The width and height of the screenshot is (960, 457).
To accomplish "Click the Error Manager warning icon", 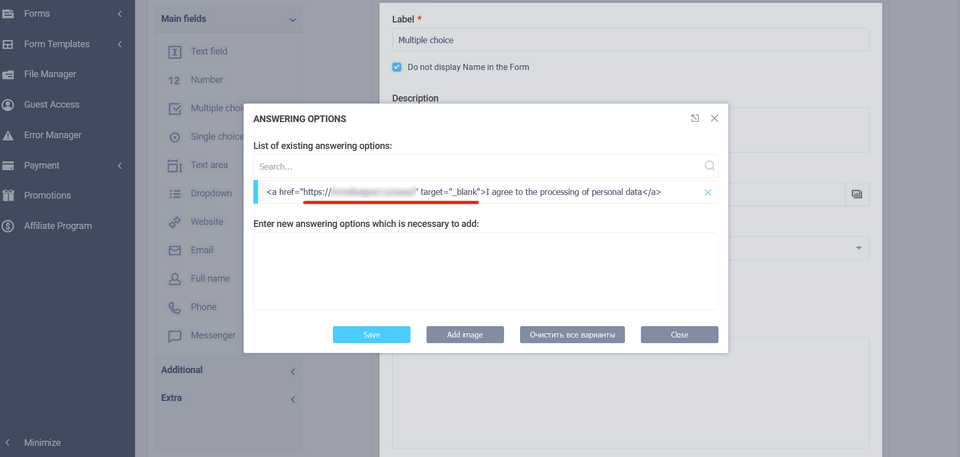I will pos(9,135).
